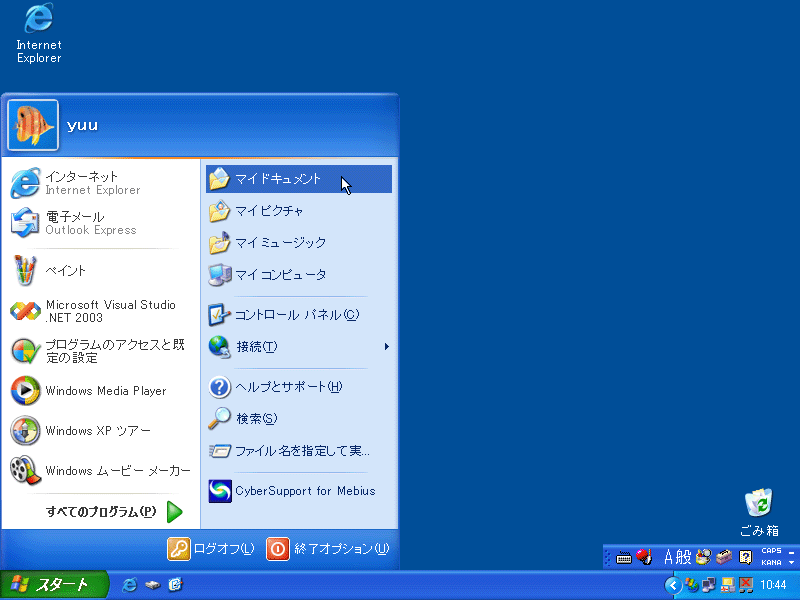Click the 10:44 taskbar clock
Image resolution: width=800 pixels, height=600 pixels.
[x=773, y=585]
